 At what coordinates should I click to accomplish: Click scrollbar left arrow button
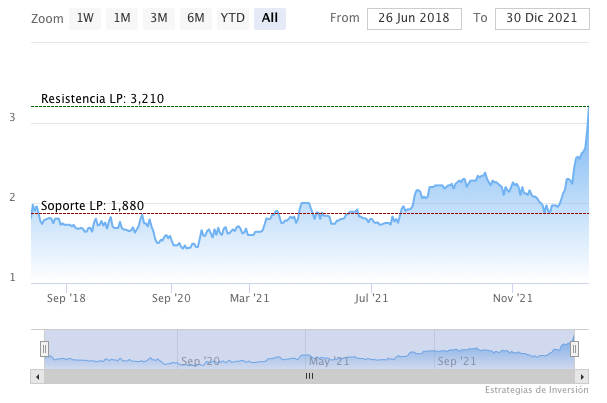38,376
